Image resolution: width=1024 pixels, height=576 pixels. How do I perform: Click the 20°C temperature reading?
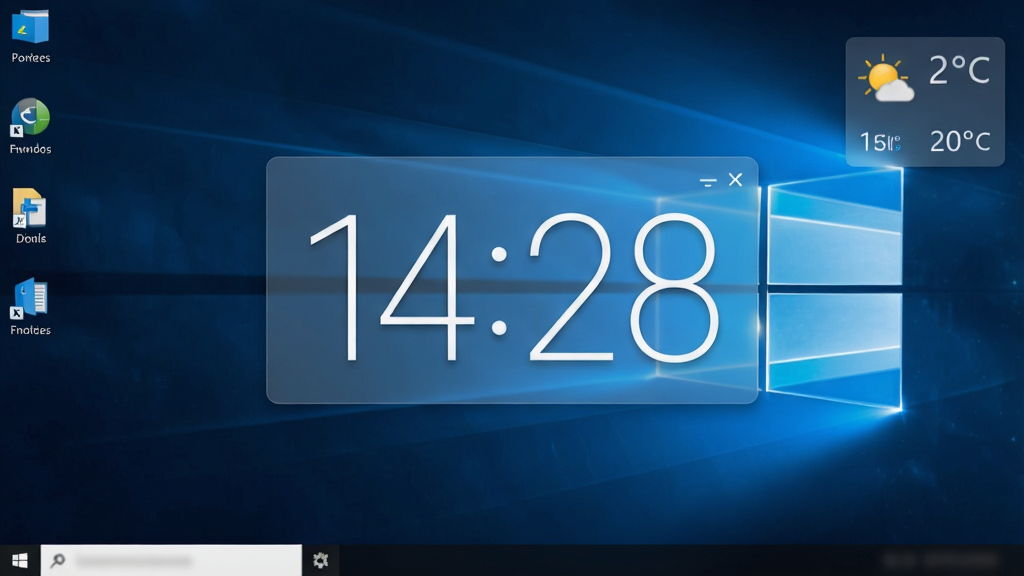click(x=960, y=141)
